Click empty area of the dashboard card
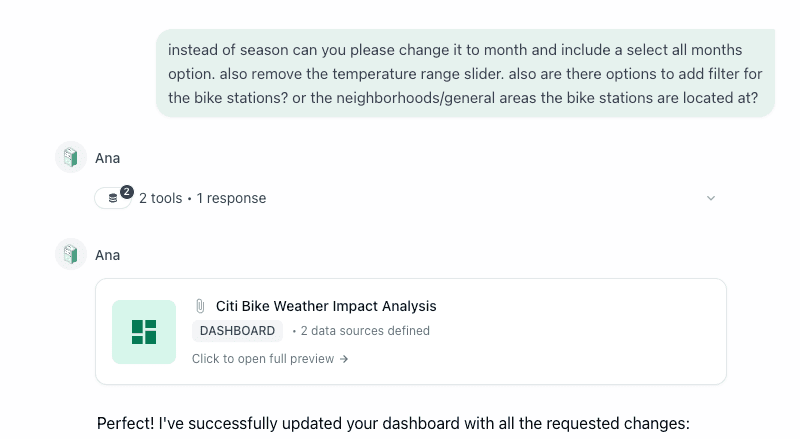This screenshot has width=800, height=439. (x=580, y=340)
